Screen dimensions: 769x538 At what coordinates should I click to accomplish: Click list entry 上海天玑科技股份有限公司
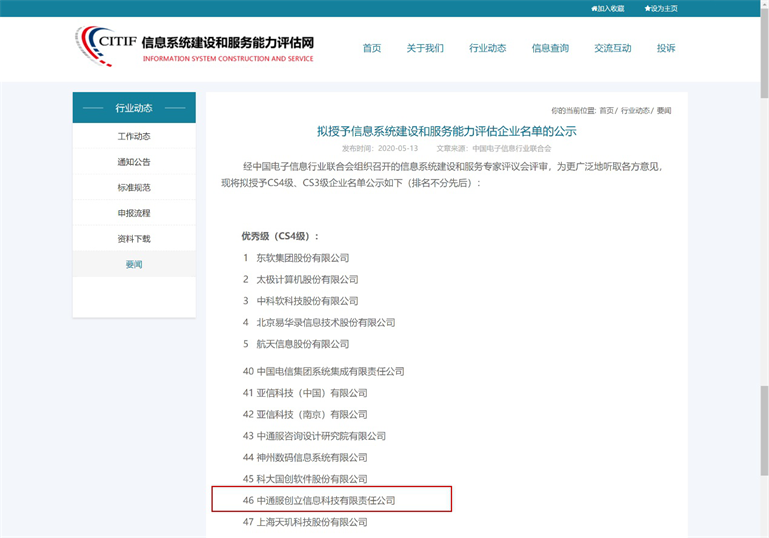[312, 522]
